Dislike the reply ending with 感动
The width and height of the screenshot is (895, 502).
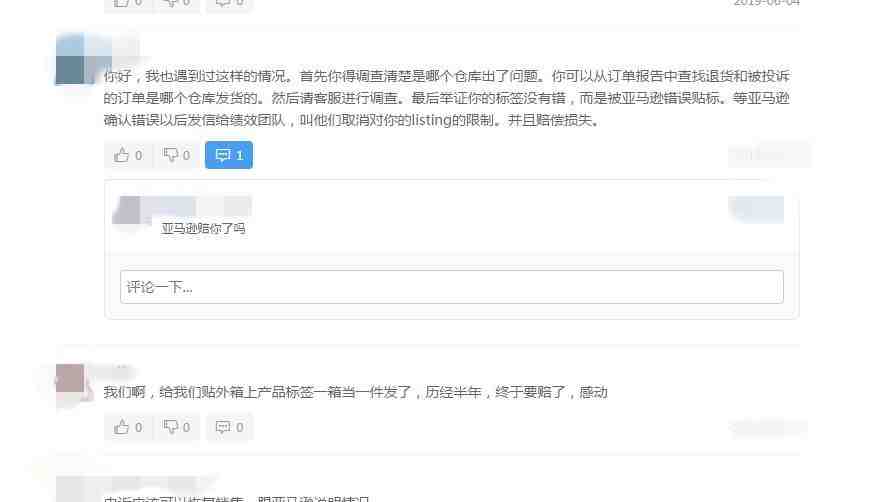coord(177,427)
